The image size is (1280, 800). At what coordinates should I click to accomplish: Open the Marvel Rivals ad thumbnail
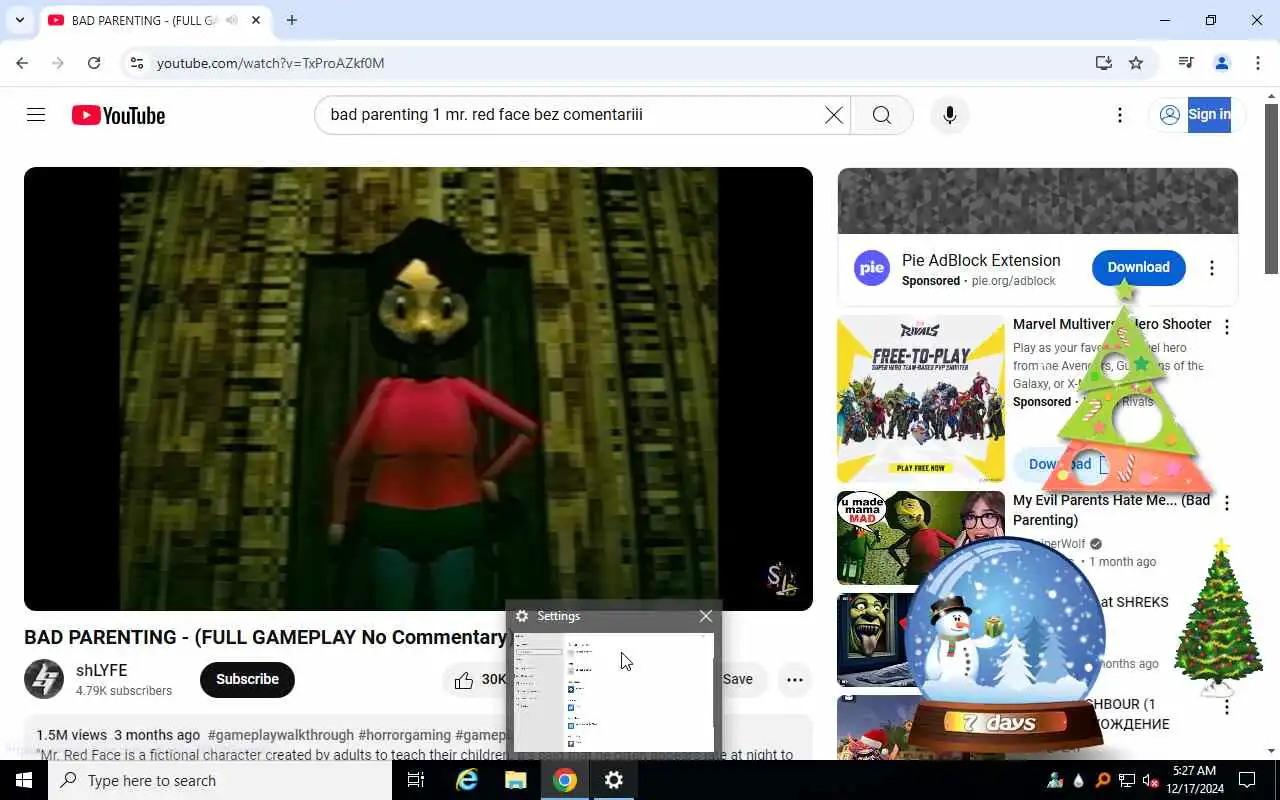pos(920,399)
